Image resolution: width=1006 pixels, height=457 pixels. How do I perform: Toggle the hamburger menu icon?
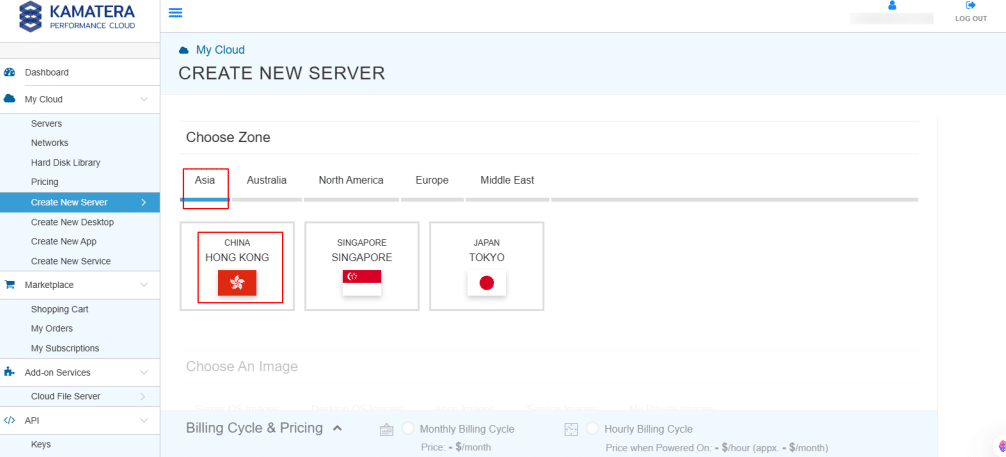(175, 13)
